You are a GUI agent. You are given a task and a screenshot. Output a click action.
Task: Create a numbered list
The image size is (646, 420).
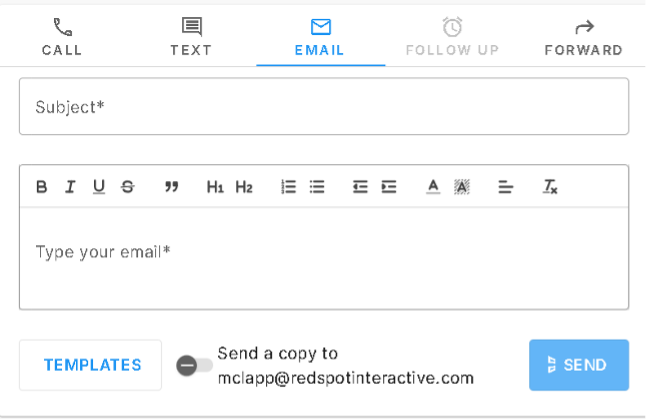click(x=288, y=187)
